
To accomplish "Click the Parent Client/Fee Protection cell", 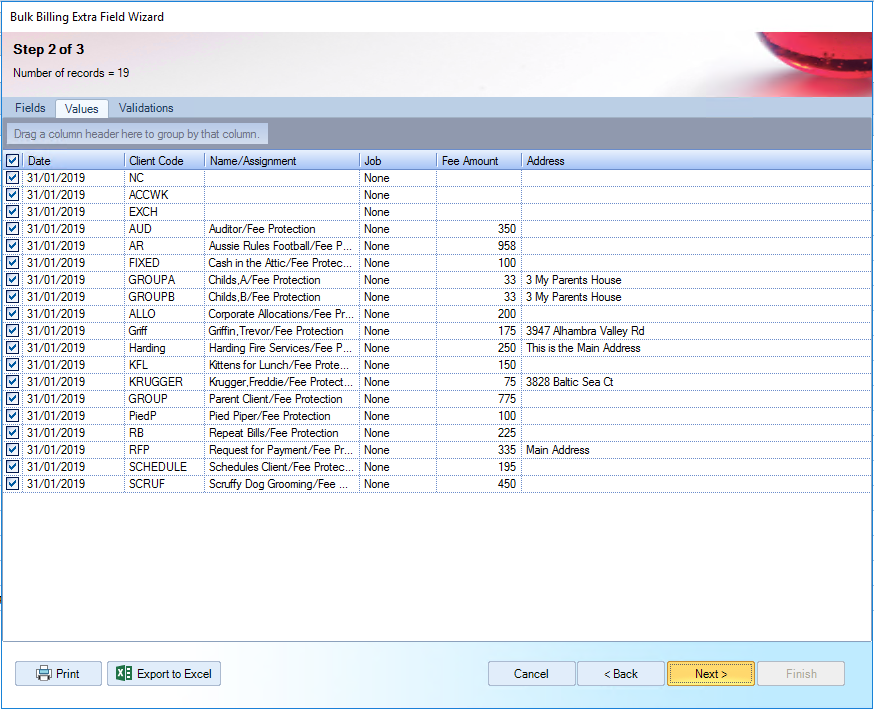I will coord(282,399).
